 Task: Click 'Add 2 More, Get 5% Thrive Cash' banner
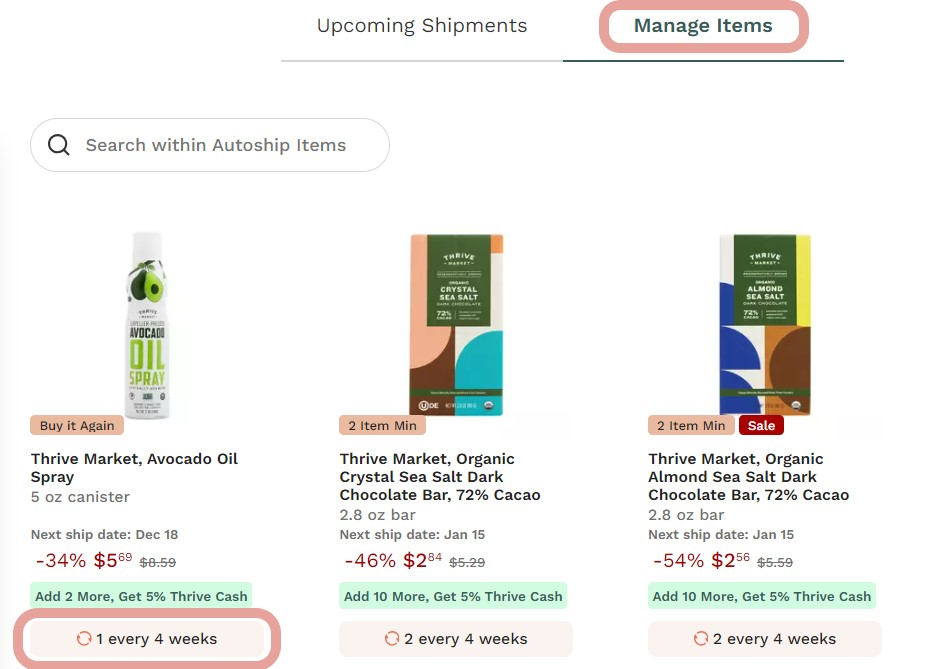[141, 596]
